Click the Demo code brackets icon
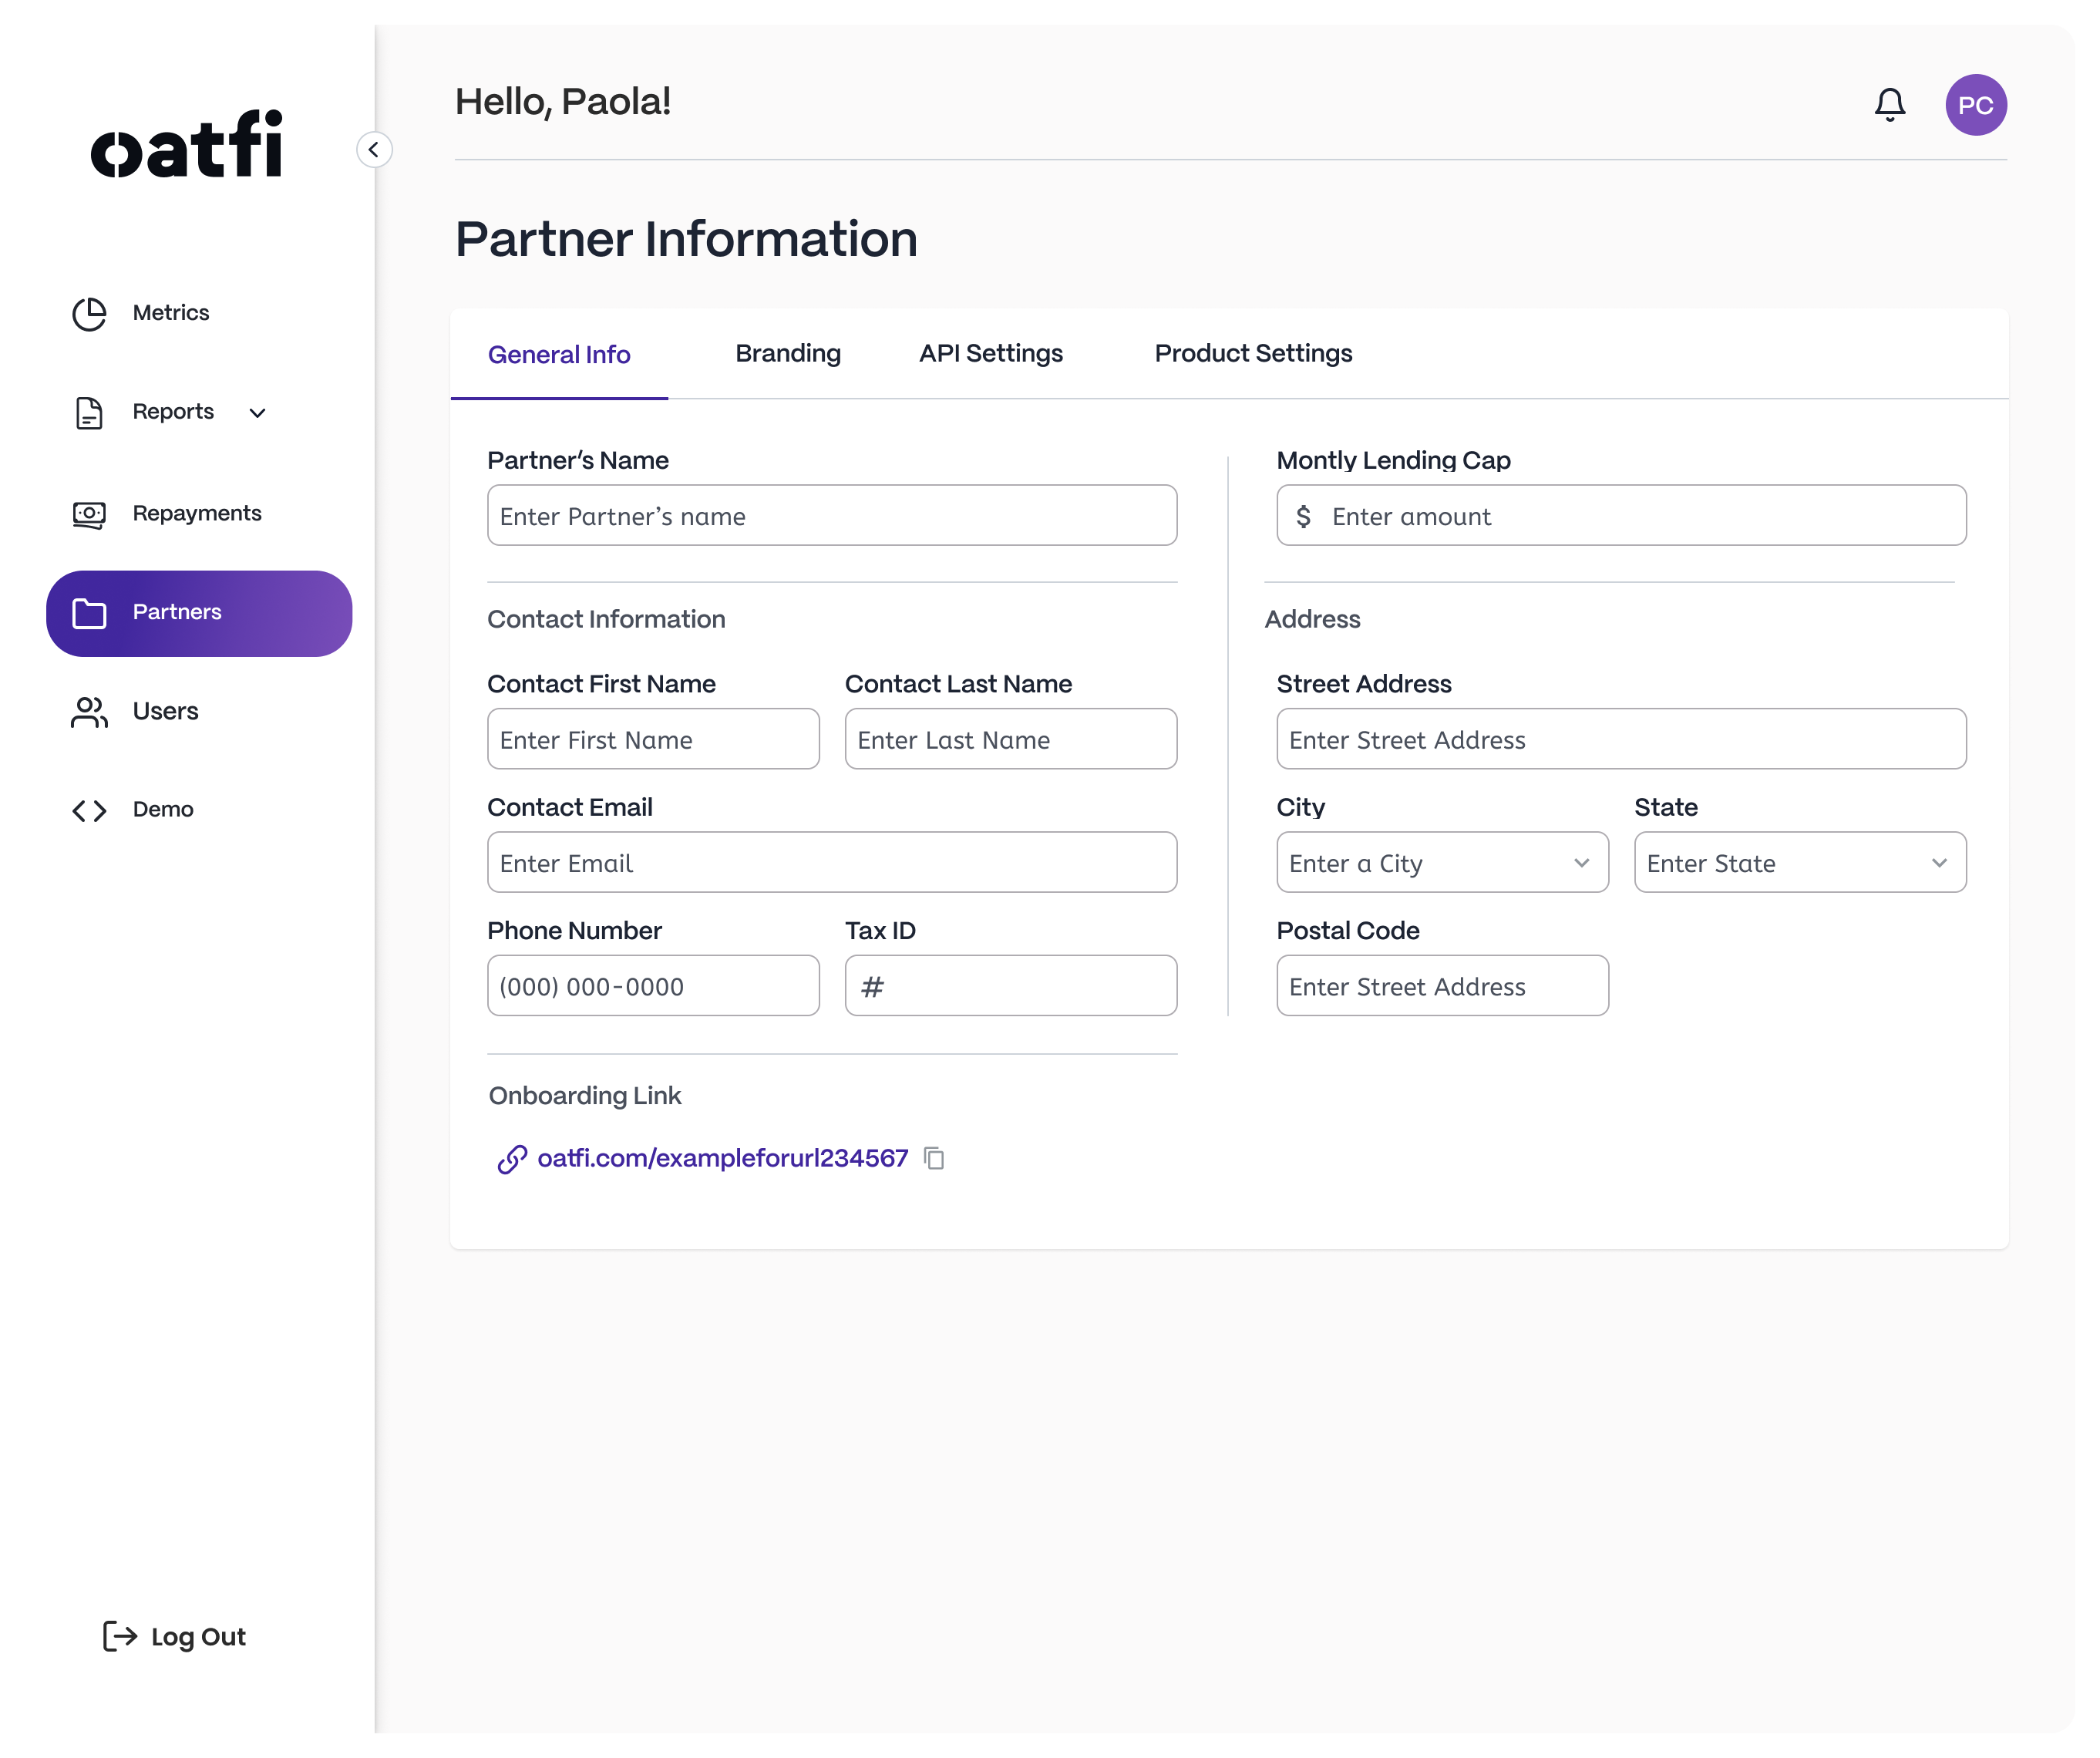2100x1758 pixels. [x=89, y=810]
